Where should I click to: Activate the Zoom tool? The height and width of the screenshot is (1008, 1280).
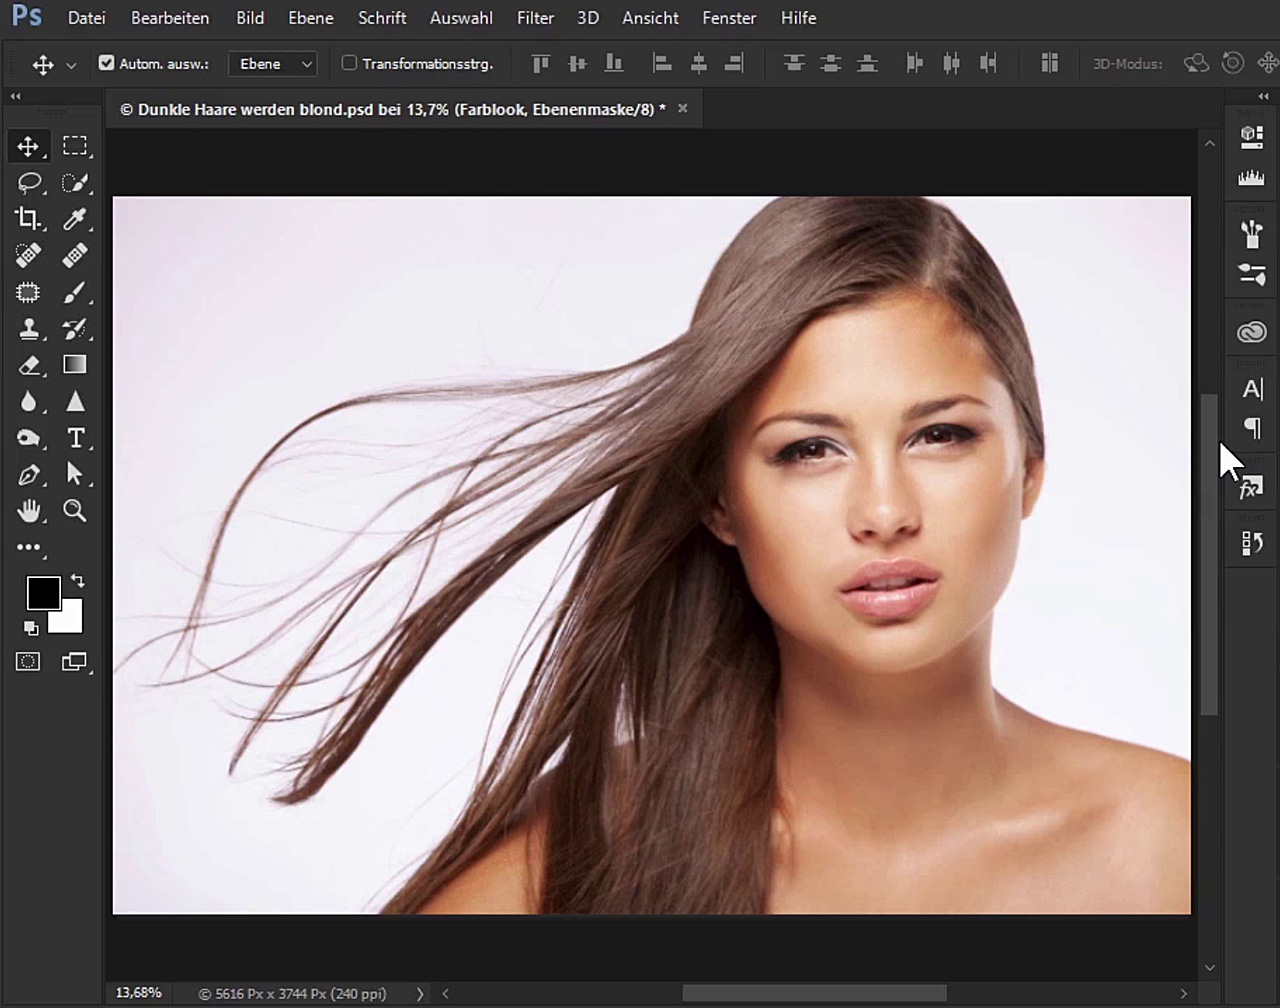(75, 511)
